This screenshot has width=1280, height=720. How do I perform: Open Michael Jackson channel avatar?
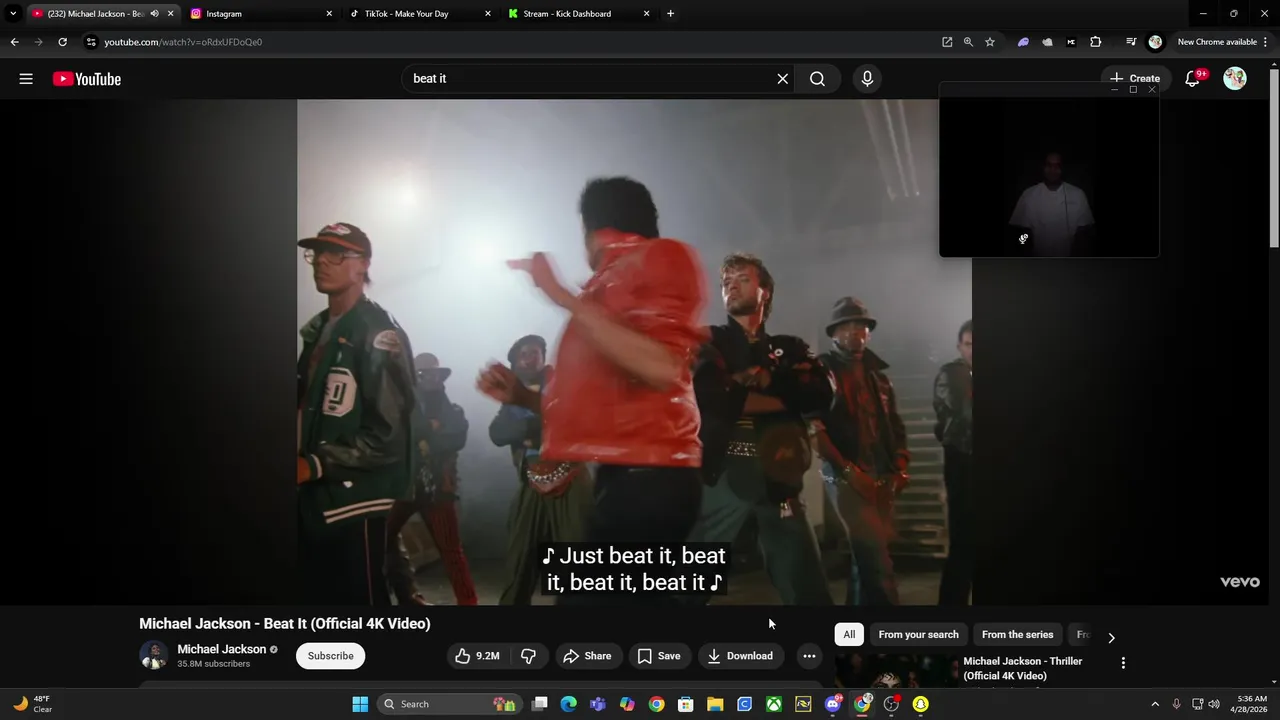(x=153, y=656)
